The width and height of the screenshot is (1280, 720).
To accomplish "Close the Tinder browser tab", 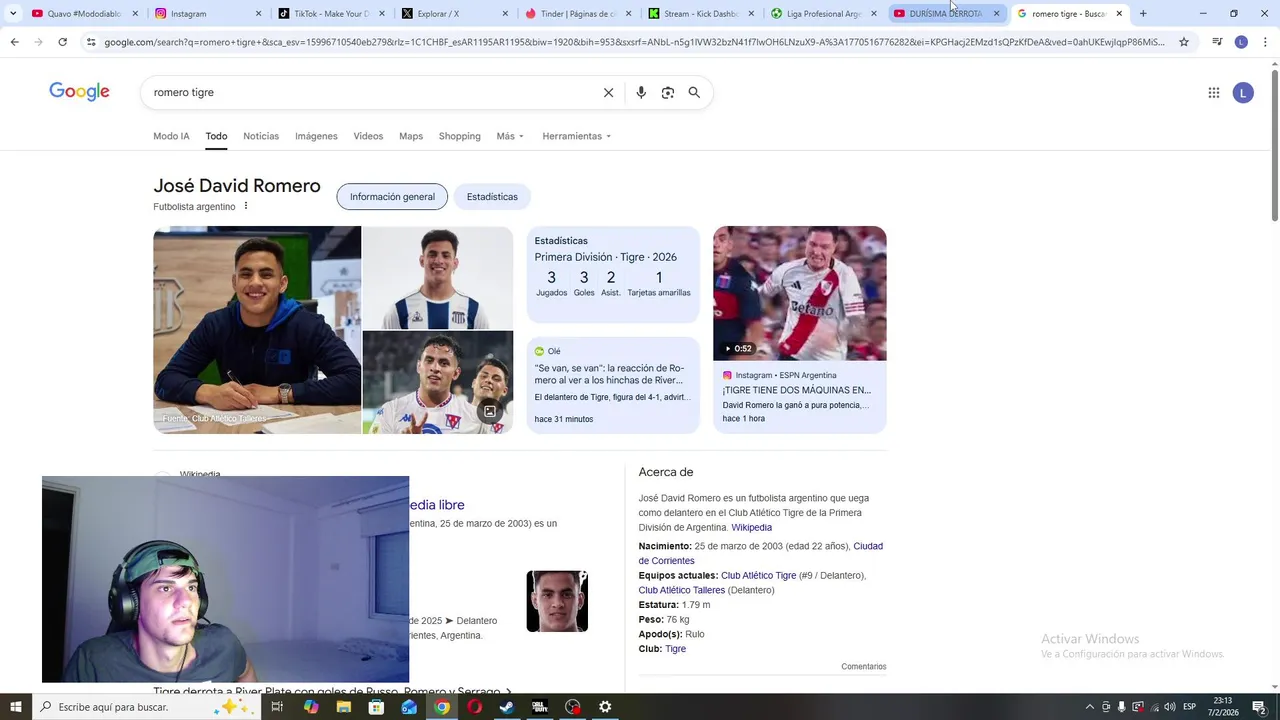I will coord(628,14).
